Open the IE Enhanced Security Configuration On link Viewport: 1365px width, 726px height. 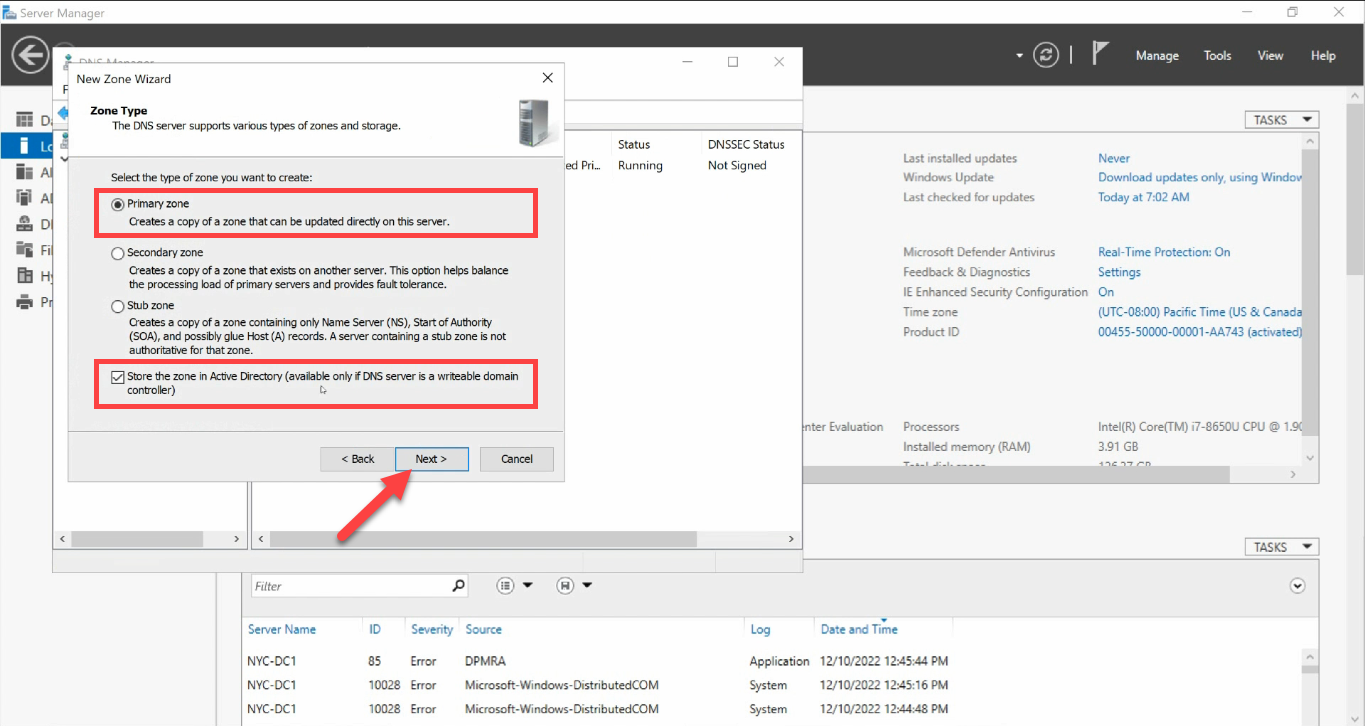pos(1106,292)
